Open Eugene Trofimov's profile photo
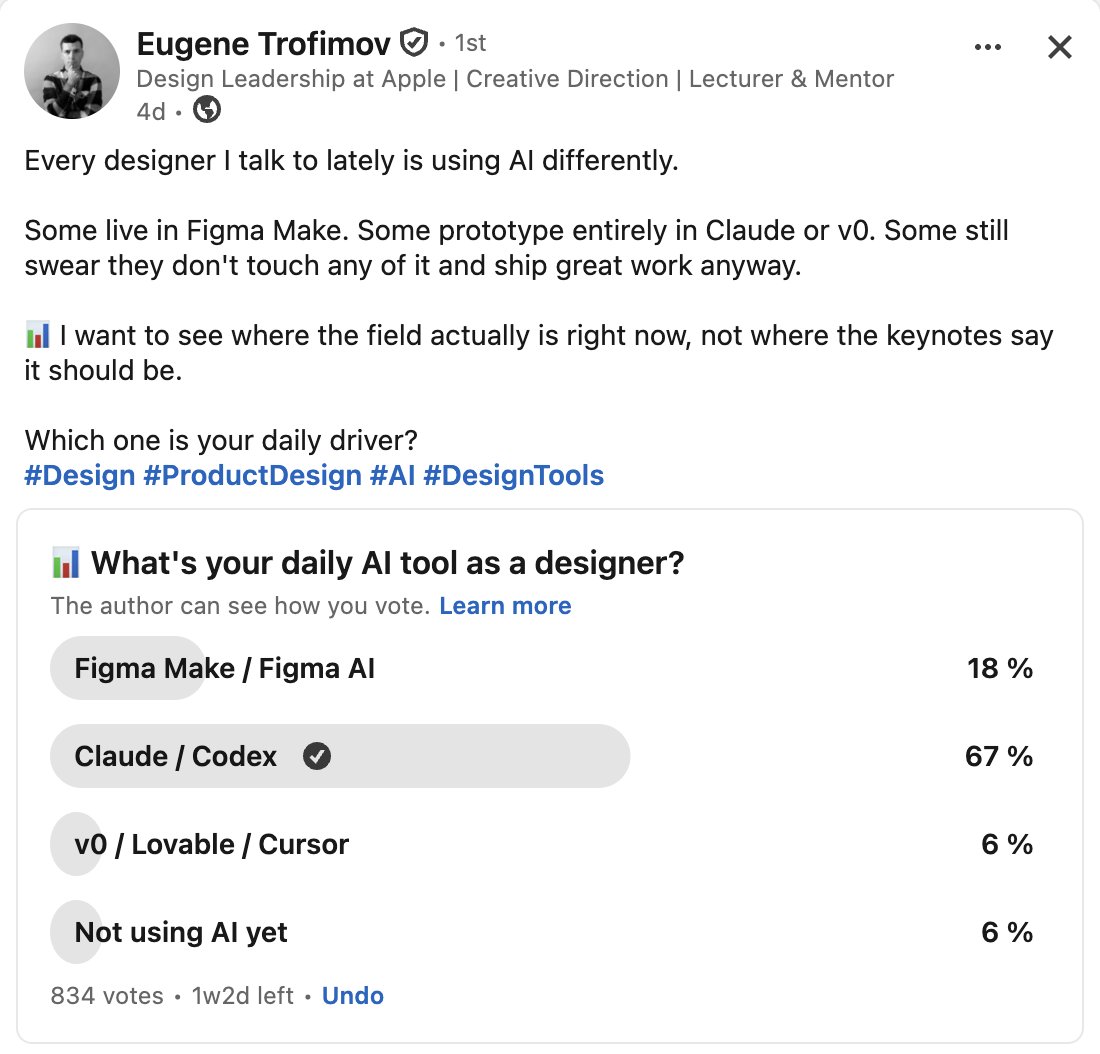This screenshot has height=1054, width=1100. [72, 71]
